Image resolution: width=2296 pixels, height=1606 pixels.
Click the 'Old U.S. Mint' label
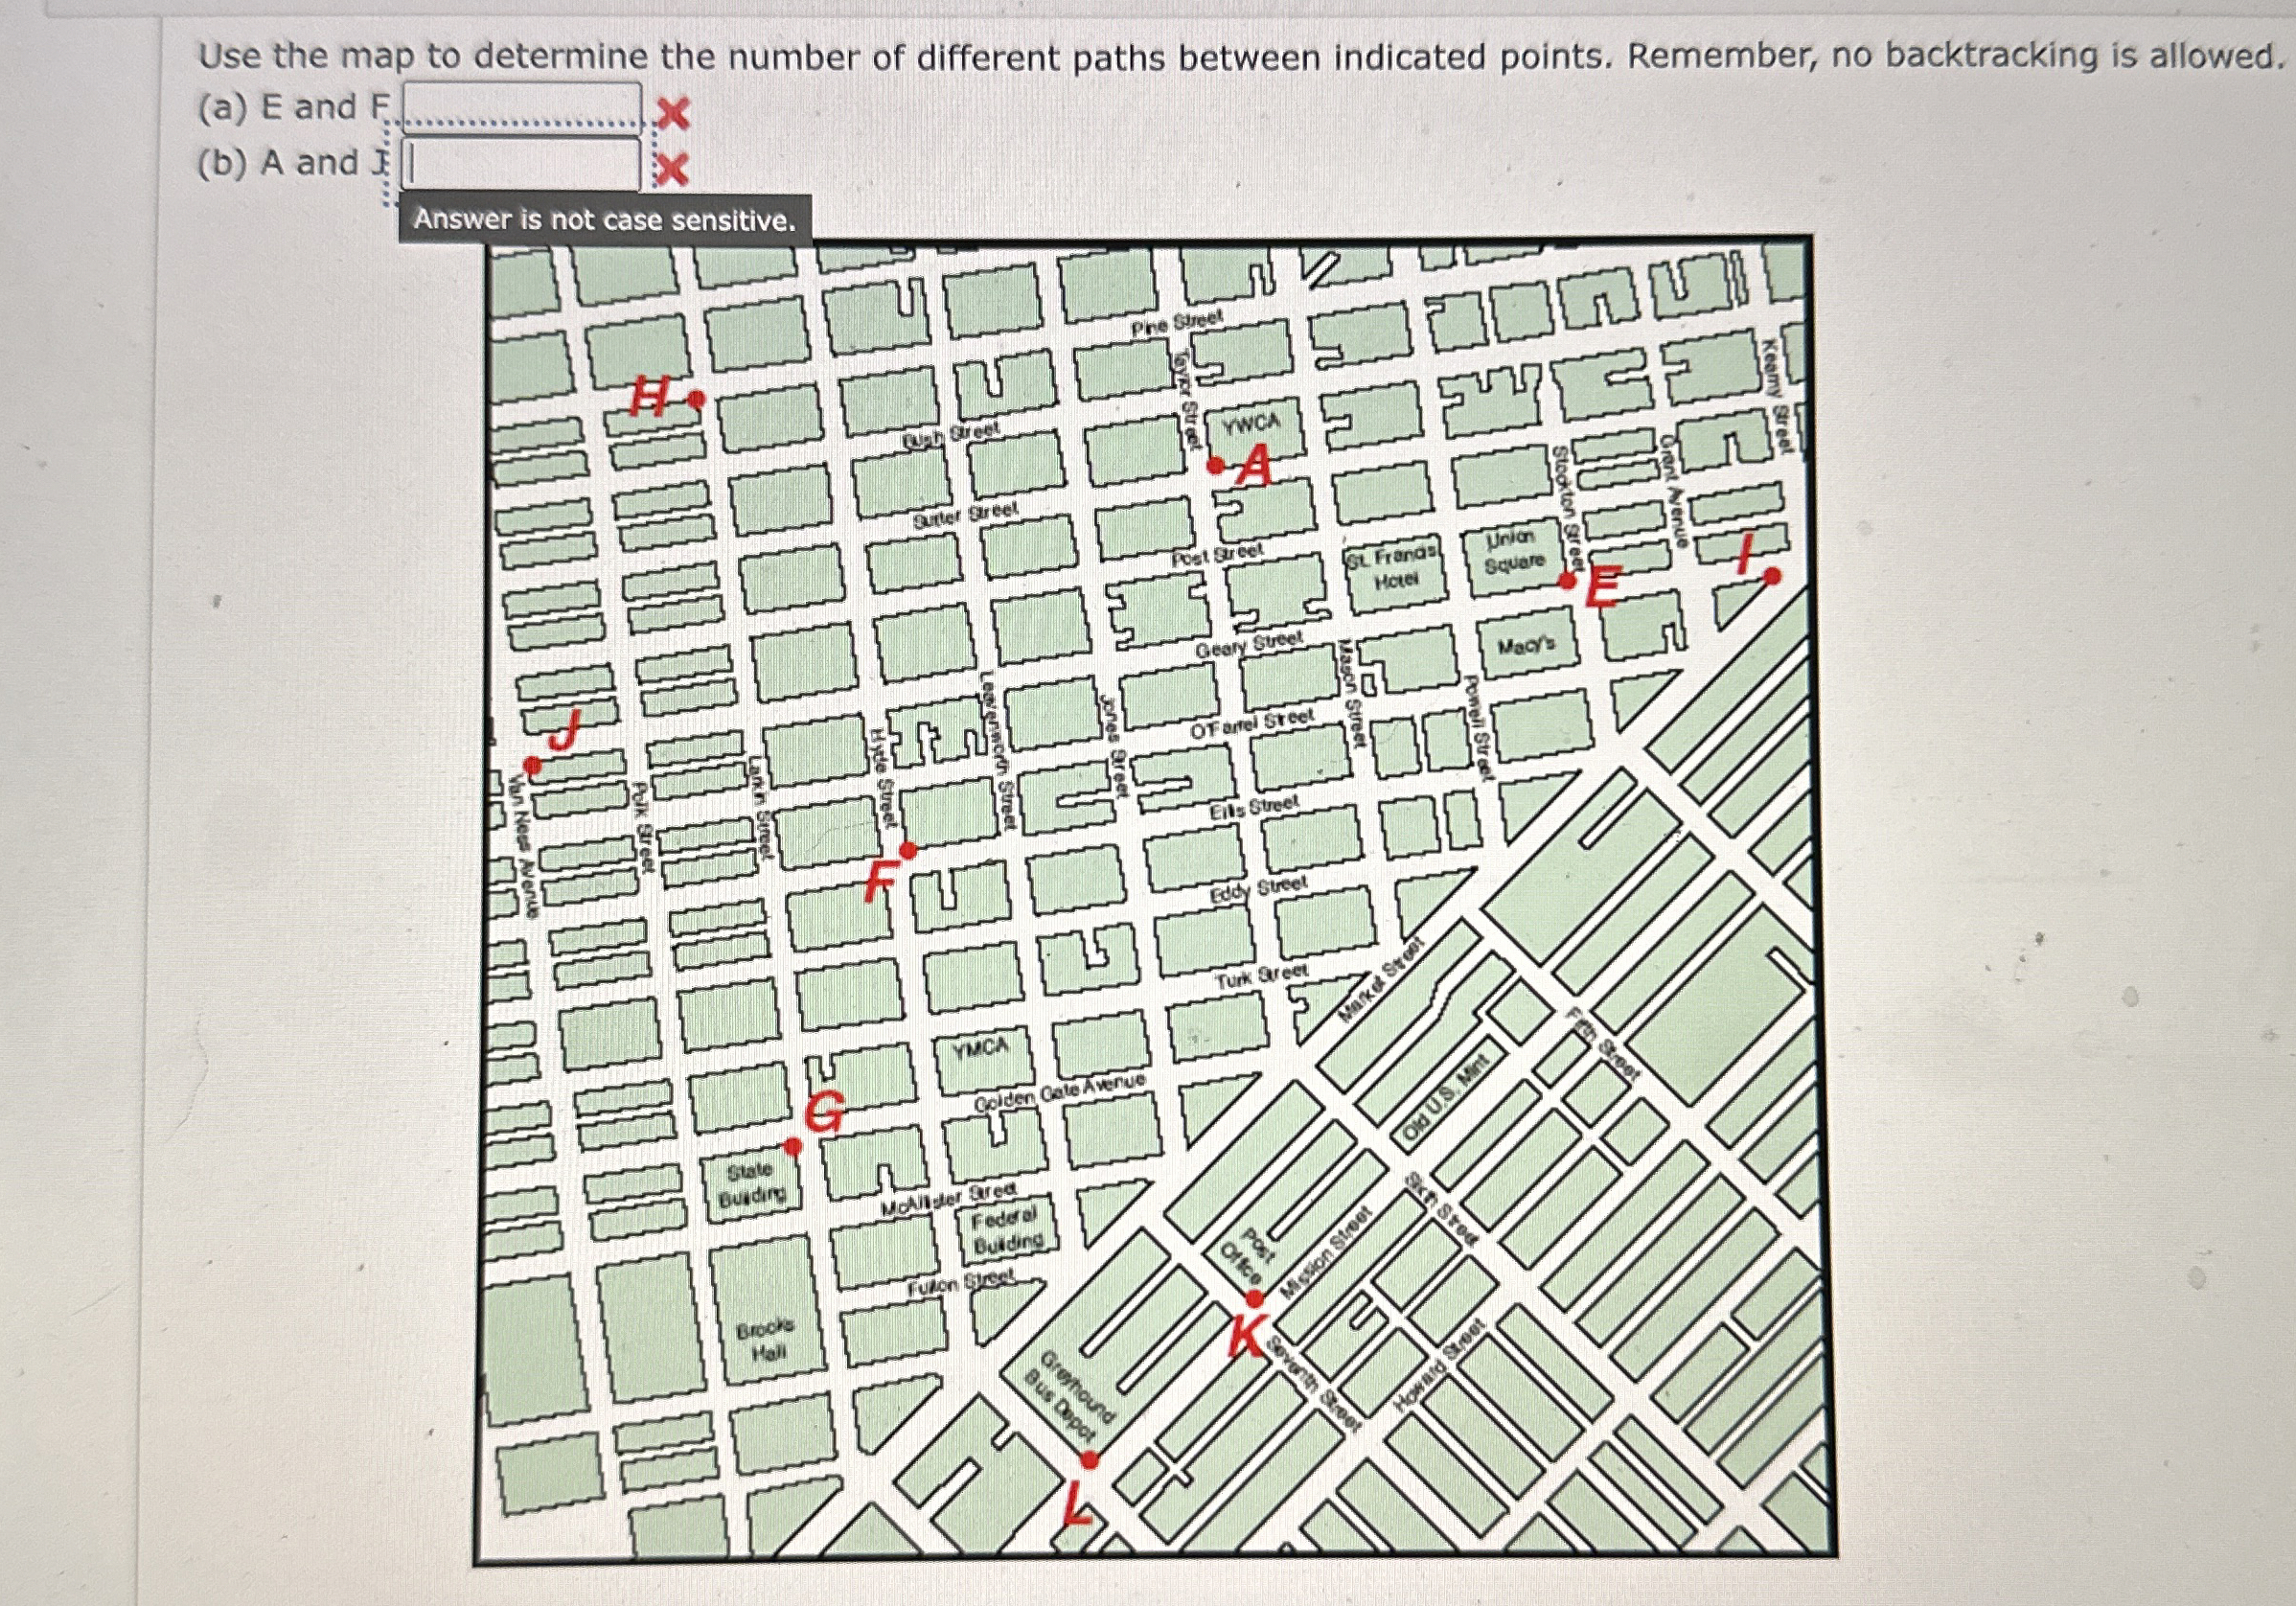pyautogui.click(x=1446, y=1097)
